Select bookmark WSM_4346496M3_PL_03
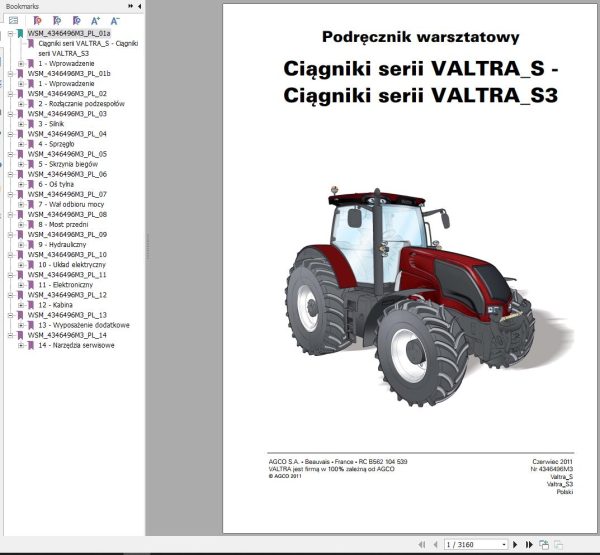This screenshot has height=555, width=600. click(x=67, y=114)
